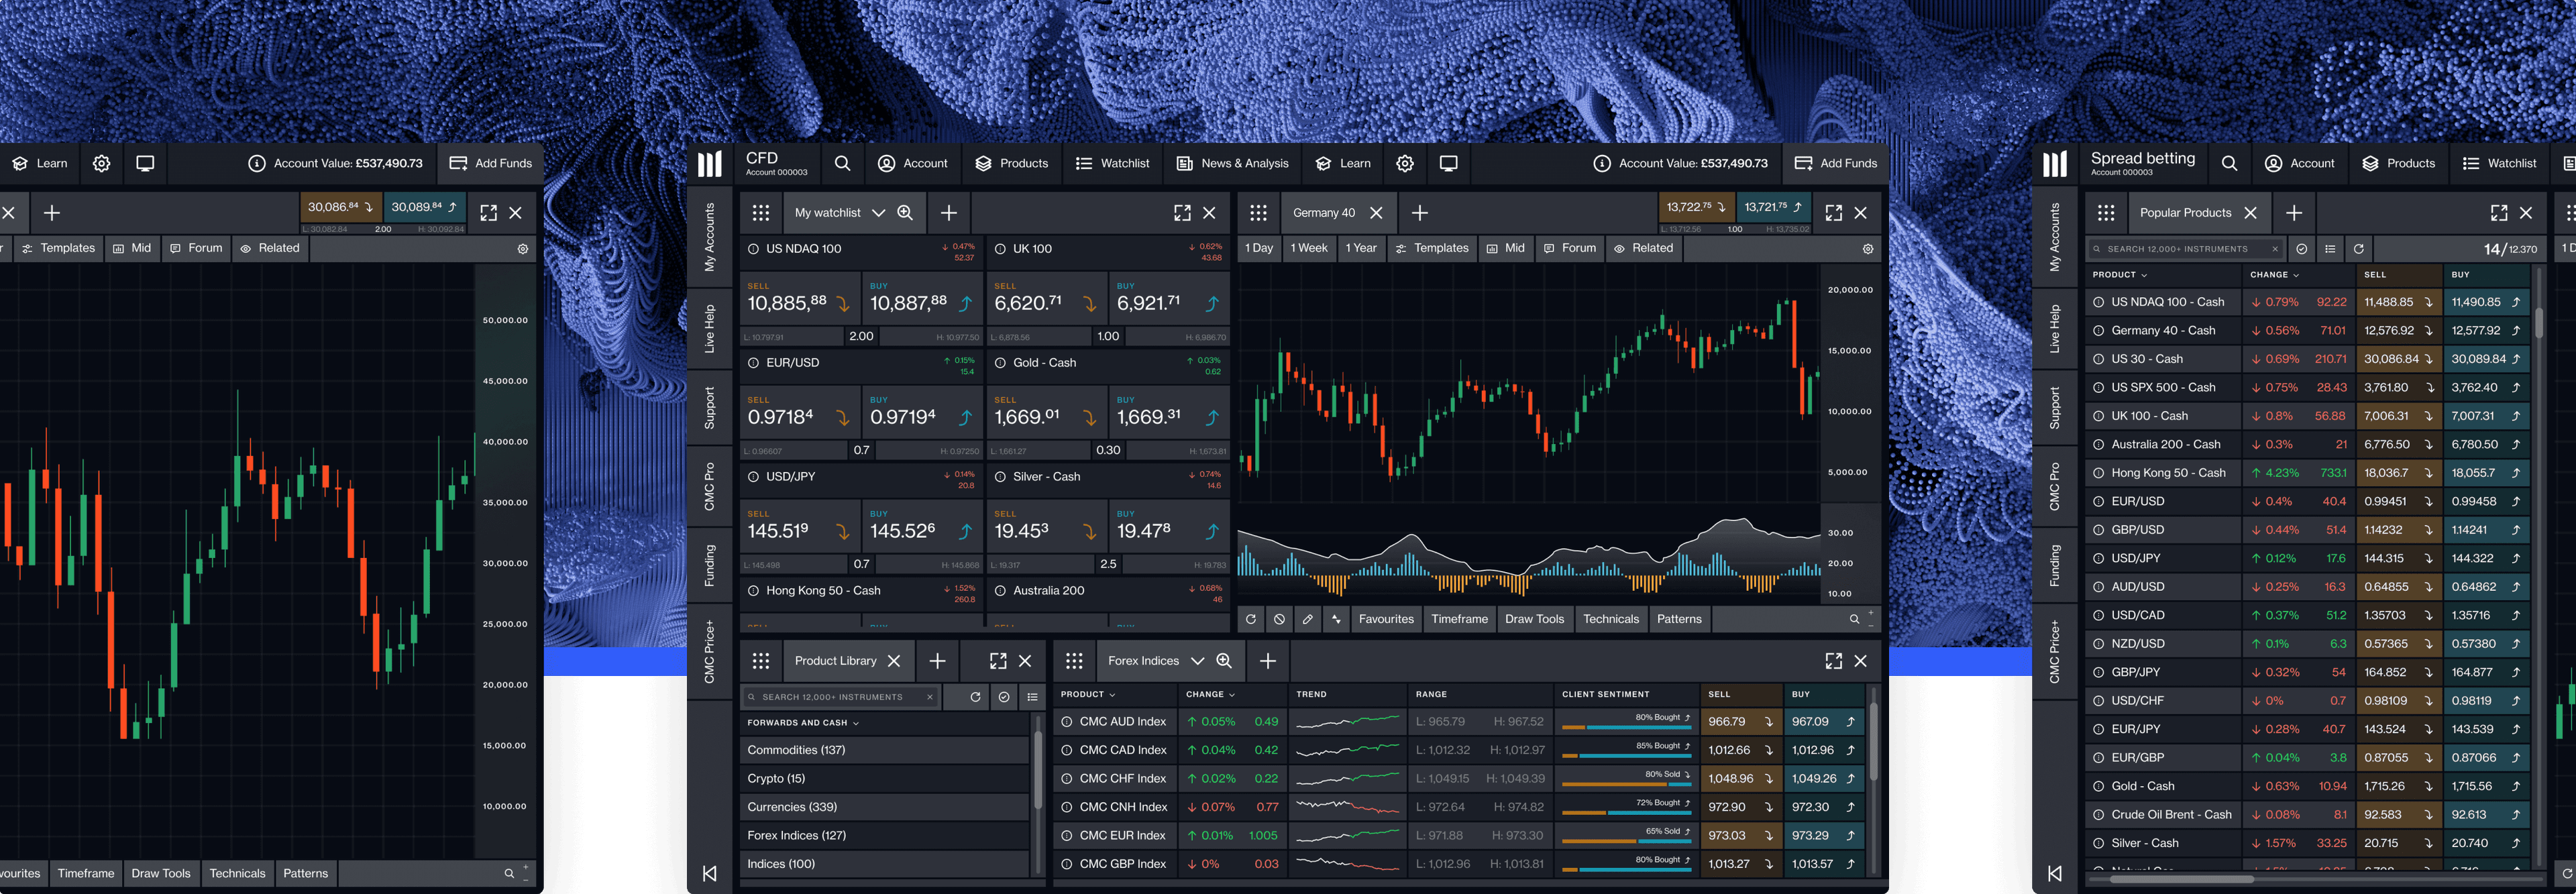
Task: Click the Add Funds button in CFD header
Action: coord(1835,163)
